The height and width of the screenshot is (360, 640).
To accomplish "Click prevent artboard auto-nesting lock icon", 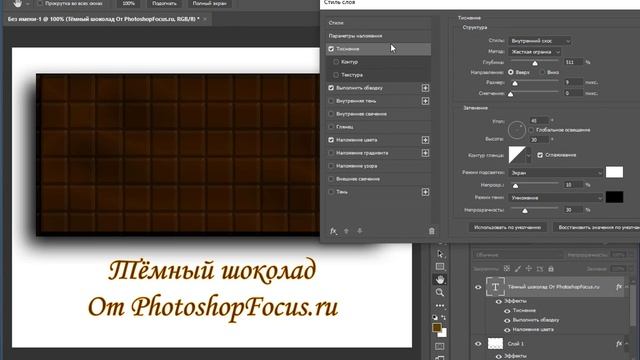I will pyautogui.click(x=540, y=269).
